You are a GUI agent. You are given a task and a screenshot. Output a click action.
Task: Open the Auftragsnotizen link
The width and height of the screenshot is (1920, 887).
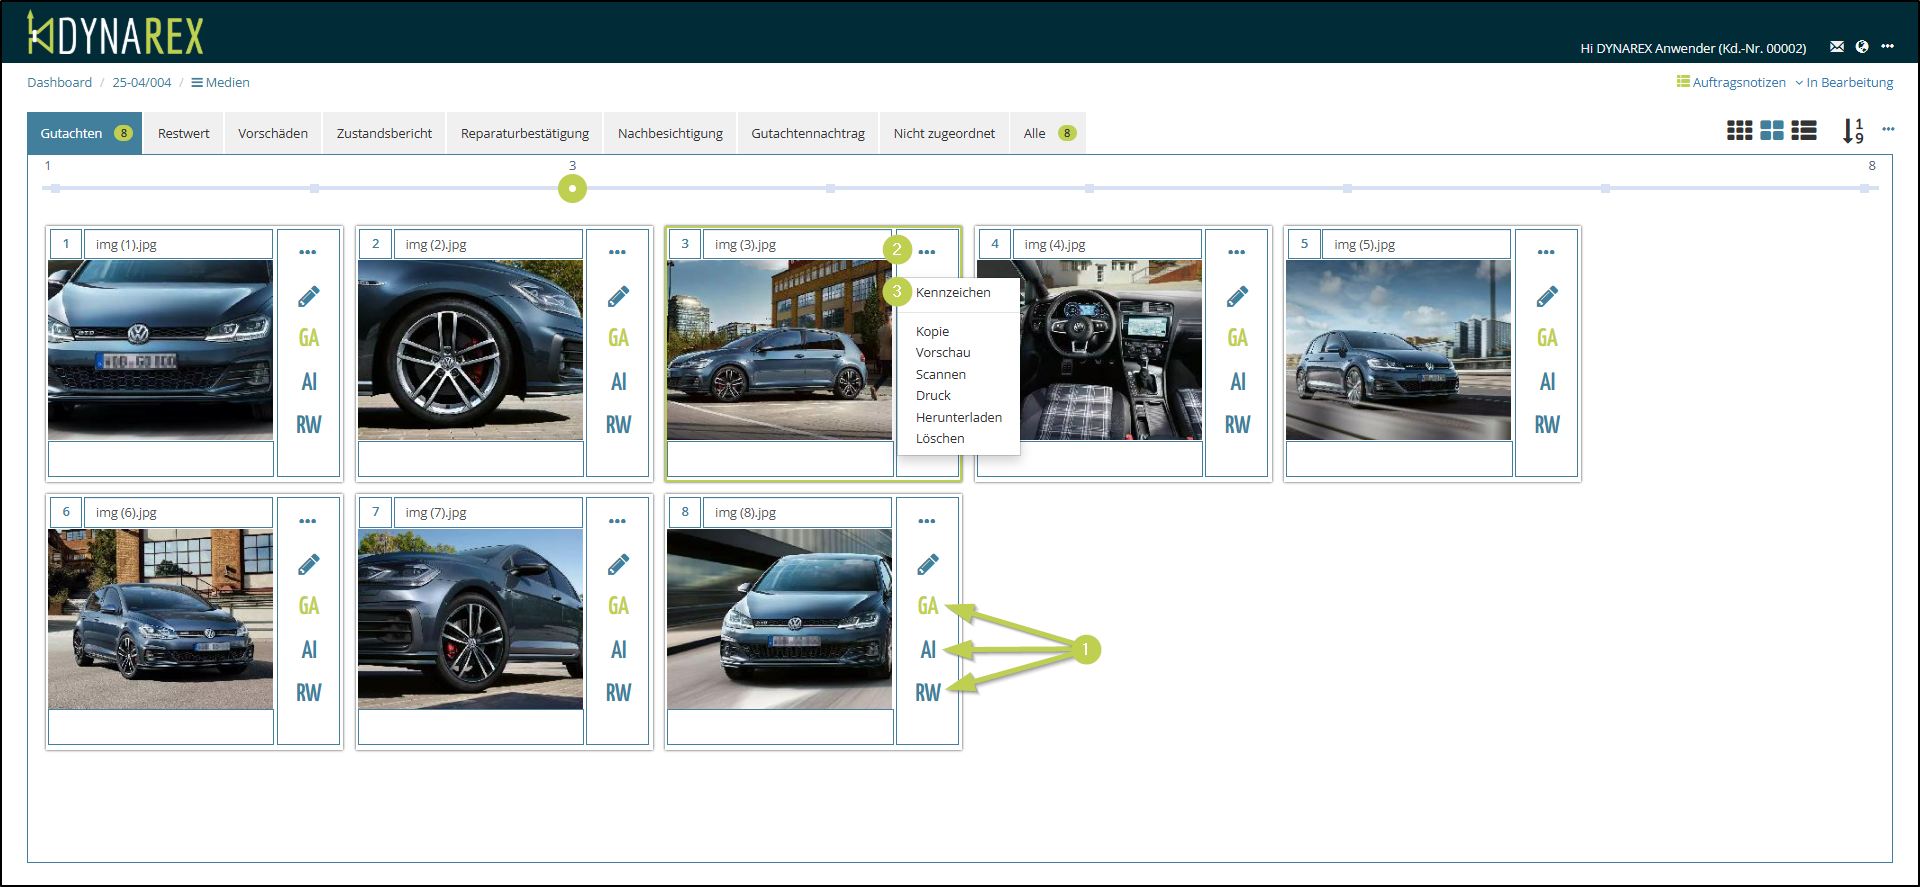pyautogui.click(x=1731, y=83)
